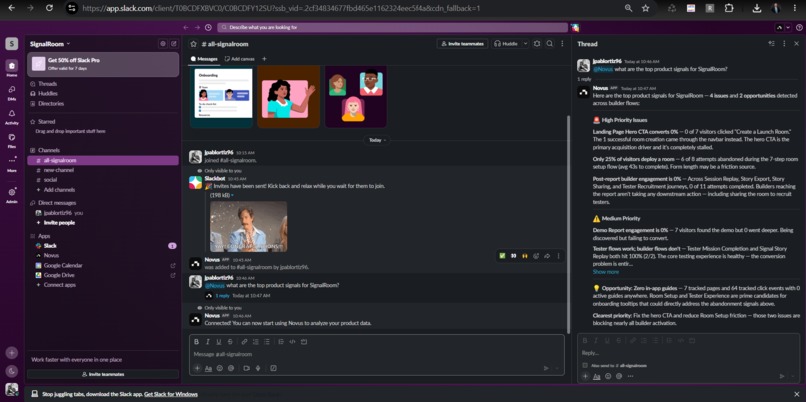Open Home in the Slack left rail
The width and height of the screenshot is (806, 402).
pos(11,67)
